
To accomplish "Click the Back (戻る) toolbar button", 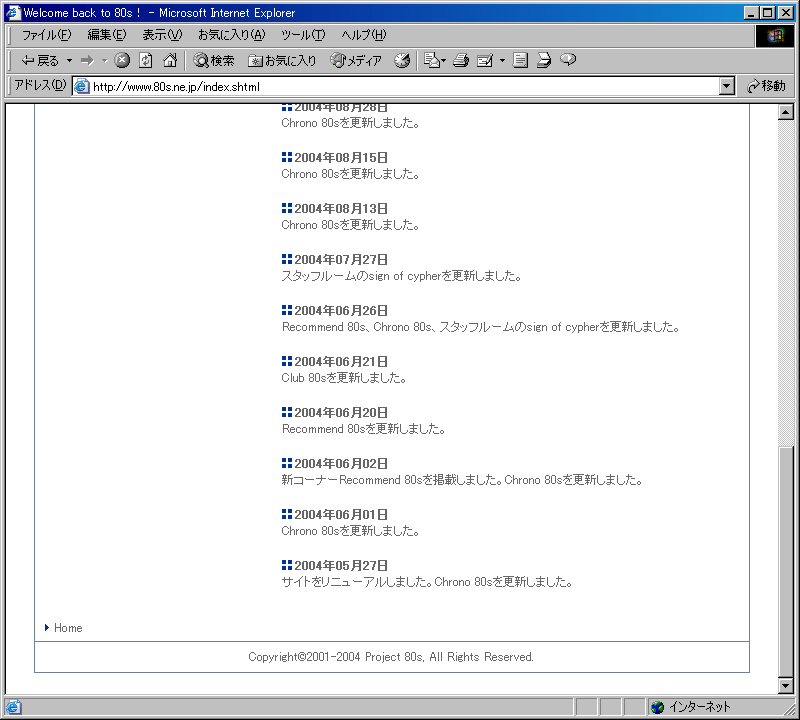I will point(39,61).
